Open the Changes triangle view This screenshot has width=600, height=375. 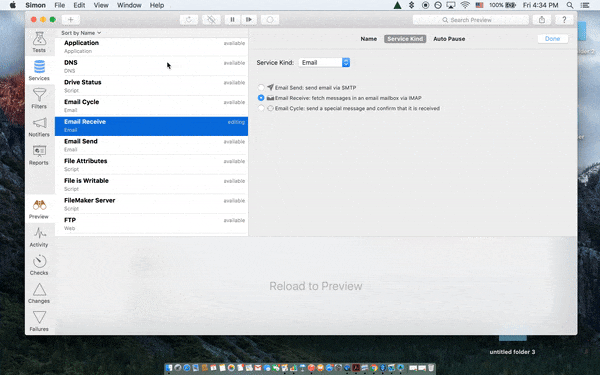coord(39,293)
